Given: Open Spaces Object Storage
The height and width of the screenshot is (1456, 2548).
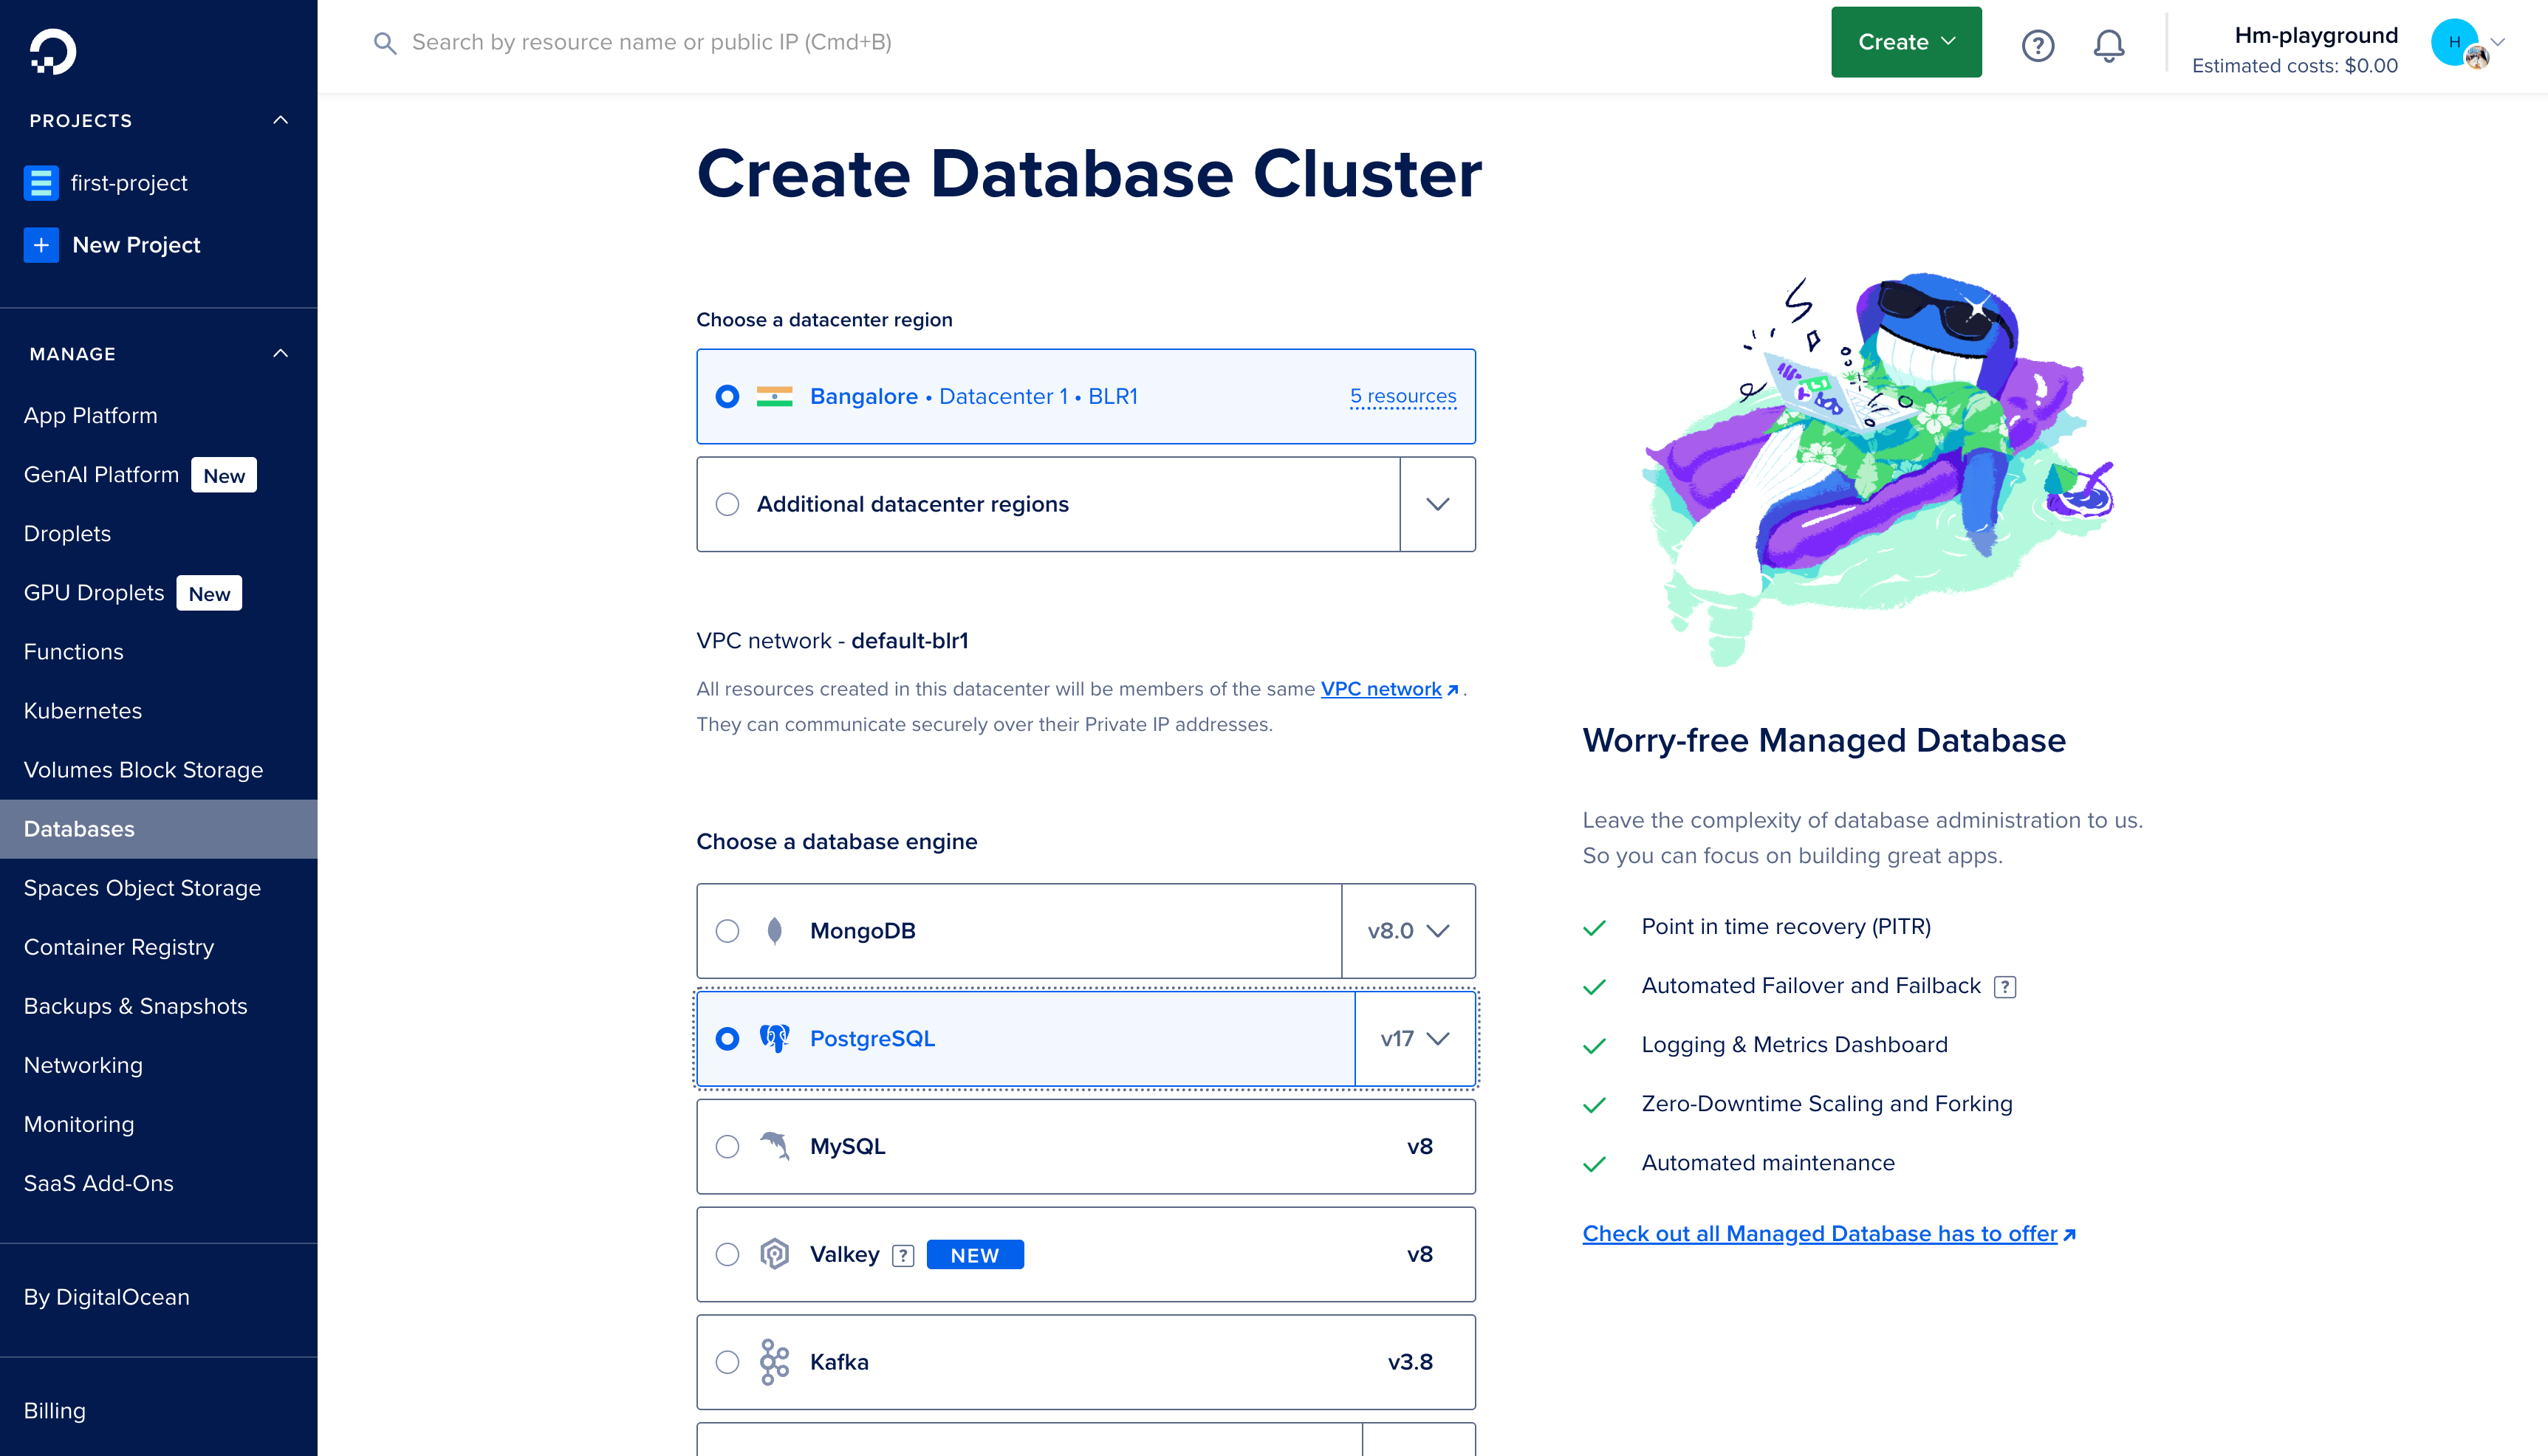Looking at the screenshot, I should pyautogui.click(x=142, y=888).
